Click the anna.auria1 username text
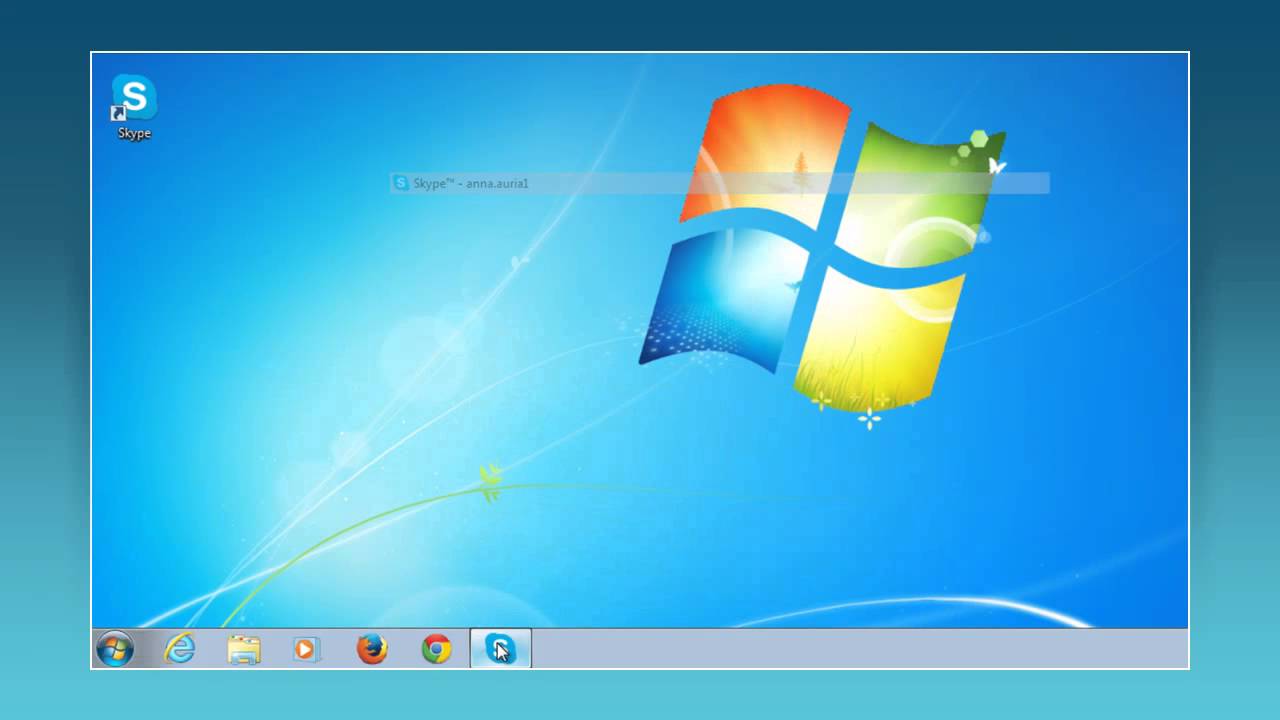Screen dimensions: 1280x720 (496, 183)
